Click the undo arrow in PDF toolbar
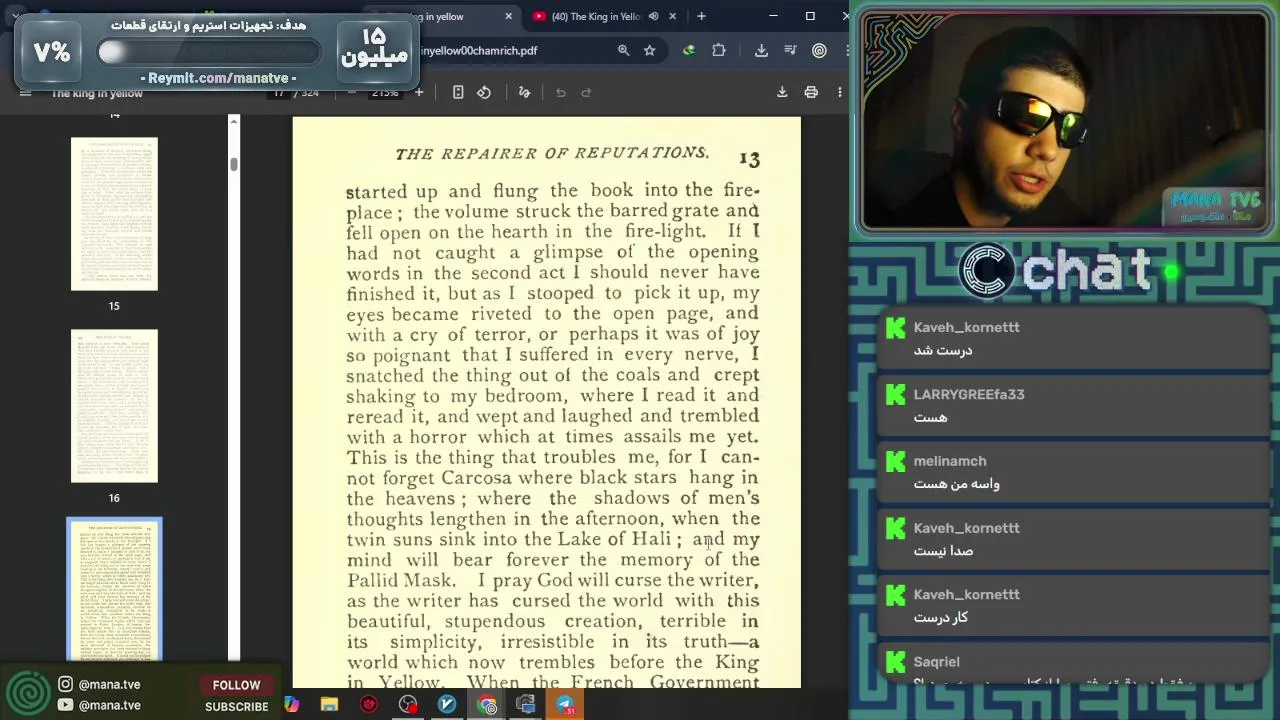This screenshot has width=1280, height=720. (561, 92)
